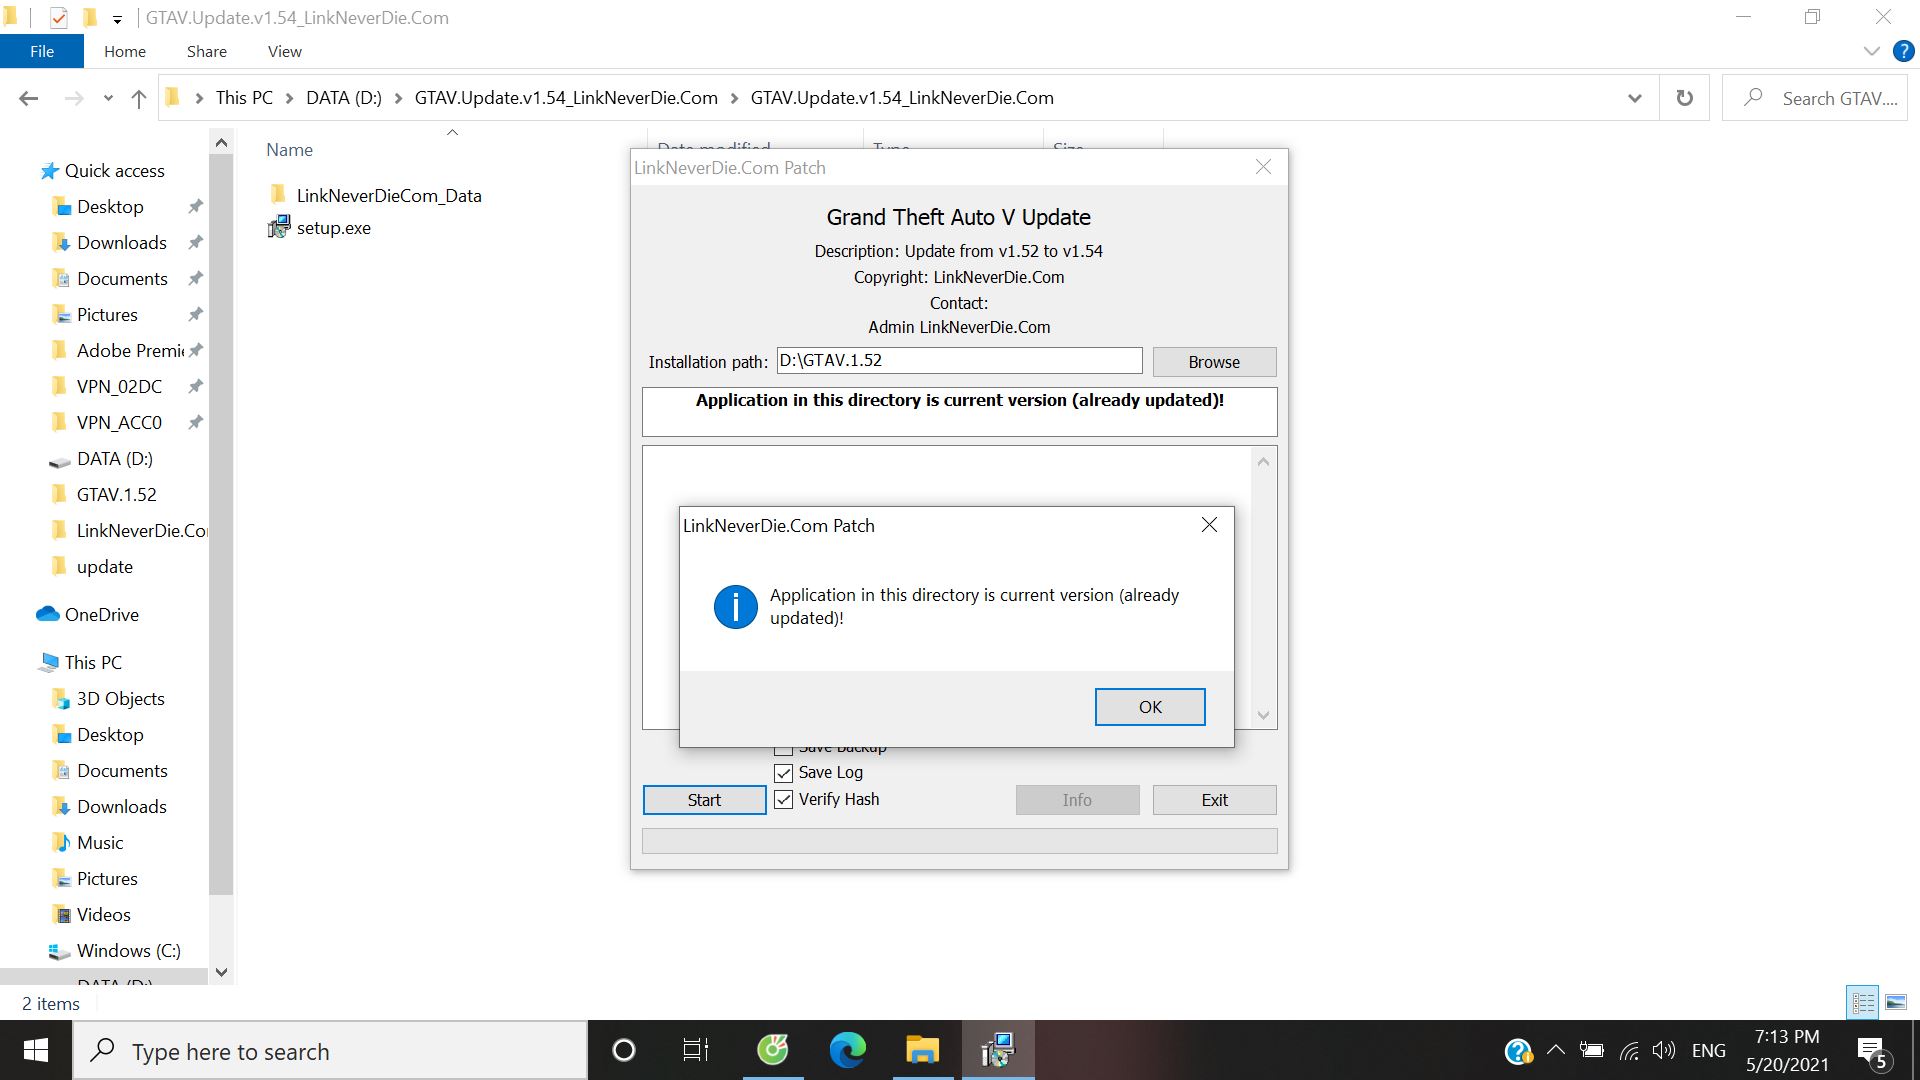This screenshot has height=1080, width=1920.
Task: Click the setup installer taskbar icon
Action: 998,1051
